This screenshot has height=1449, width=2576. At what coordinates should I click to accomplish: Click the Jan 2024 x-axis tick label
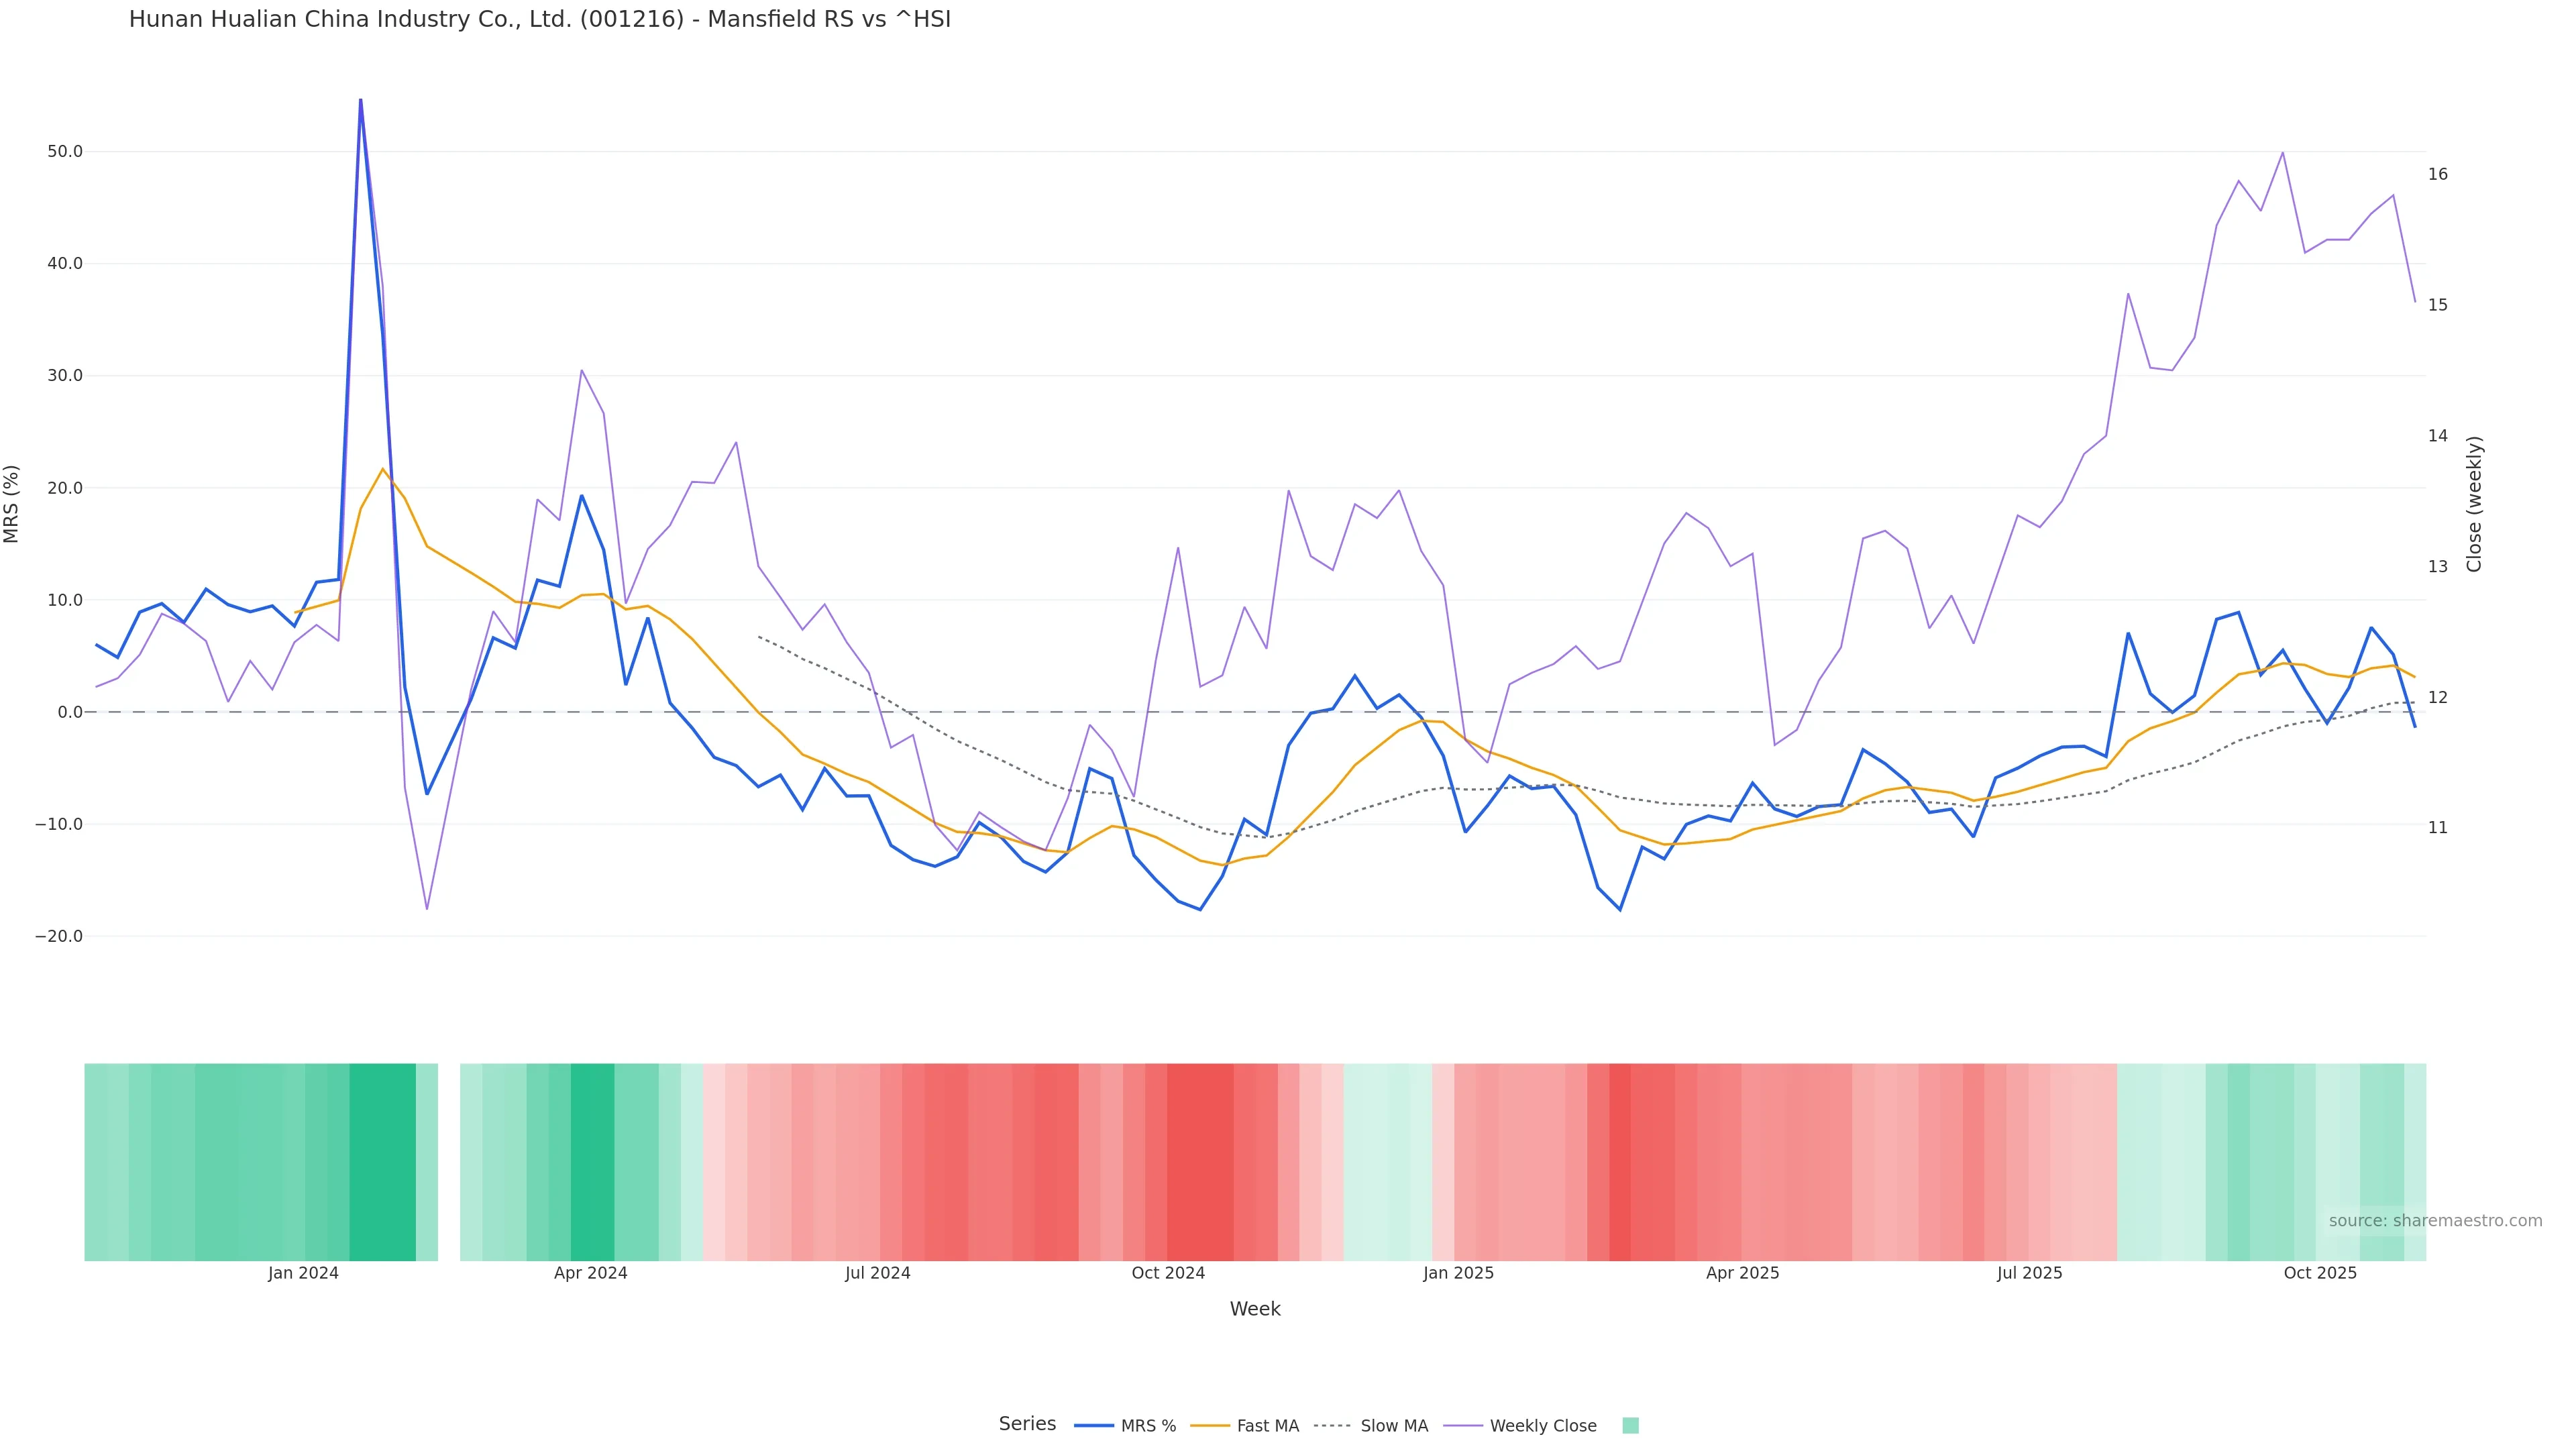coord(303,1273)
